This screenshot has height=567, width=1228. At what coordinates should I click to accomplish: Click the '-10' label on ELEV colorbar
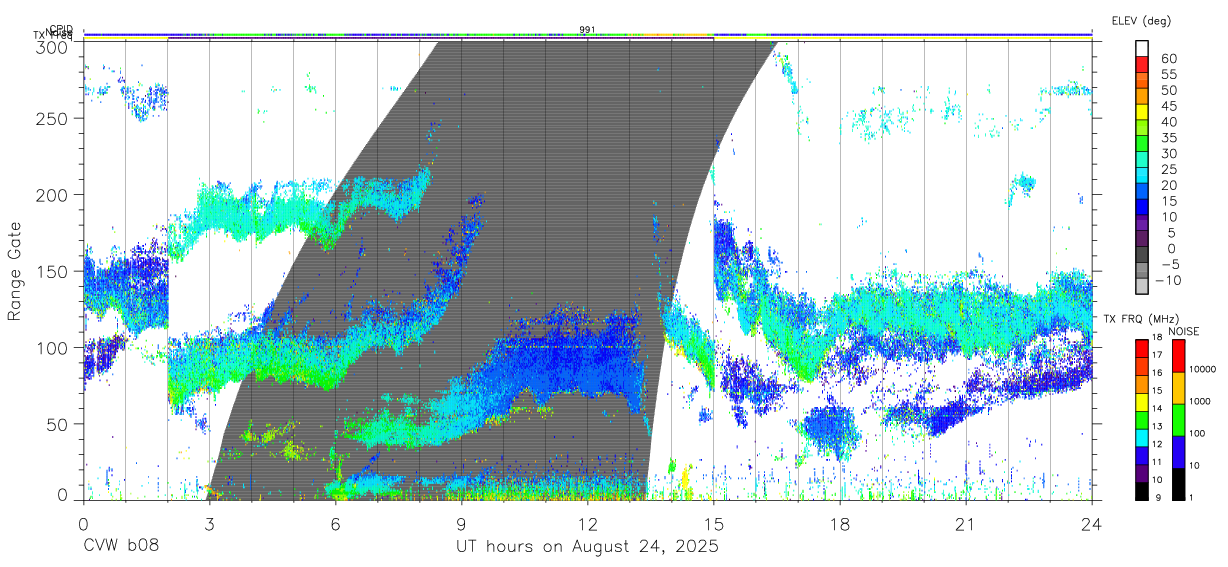(1168, 280)
